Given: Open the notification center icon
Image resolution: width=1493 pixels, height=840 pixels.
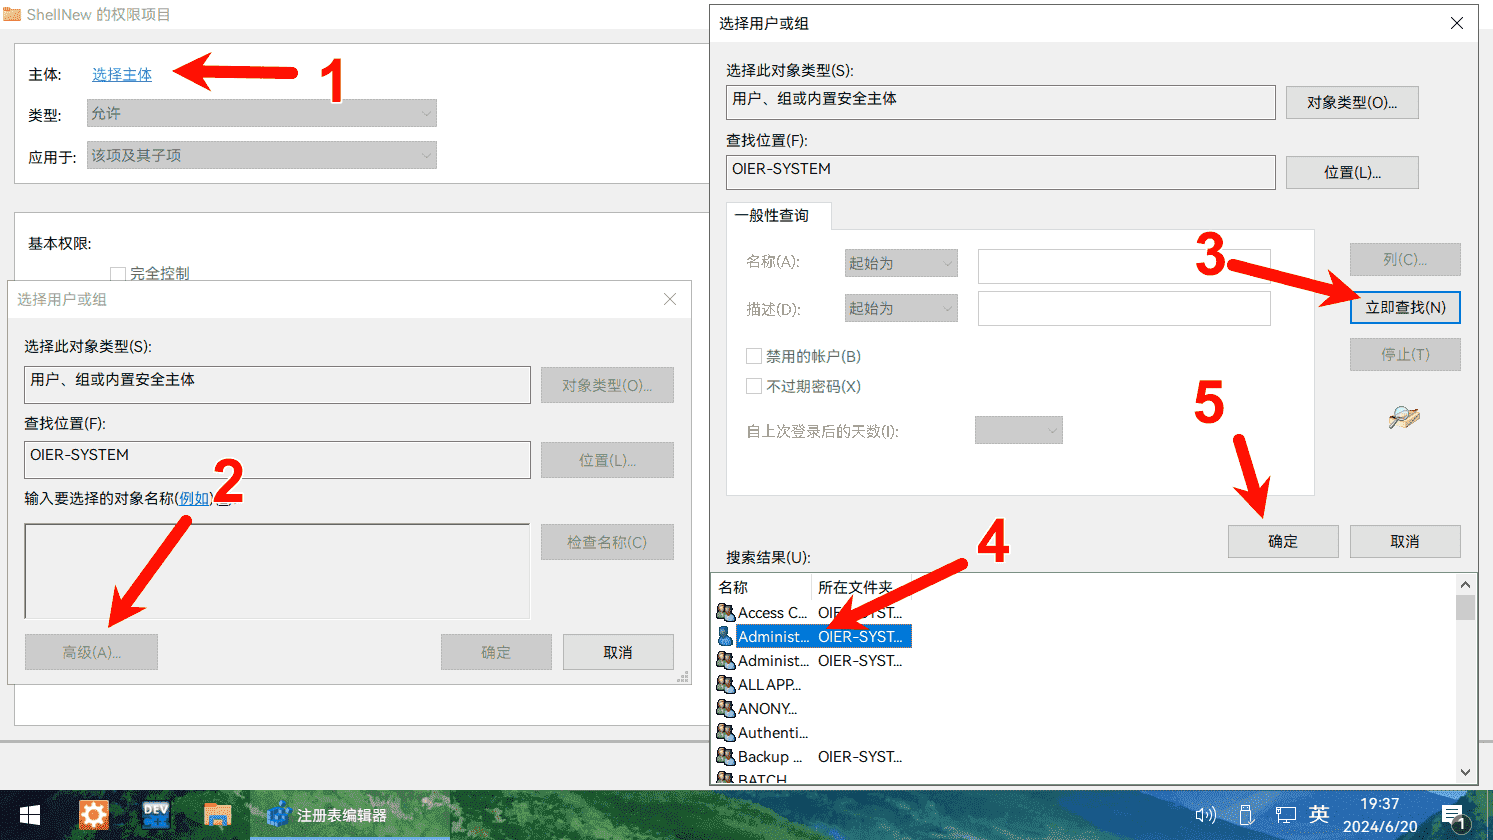Looking at the screenshot, I should (1453, 815).
